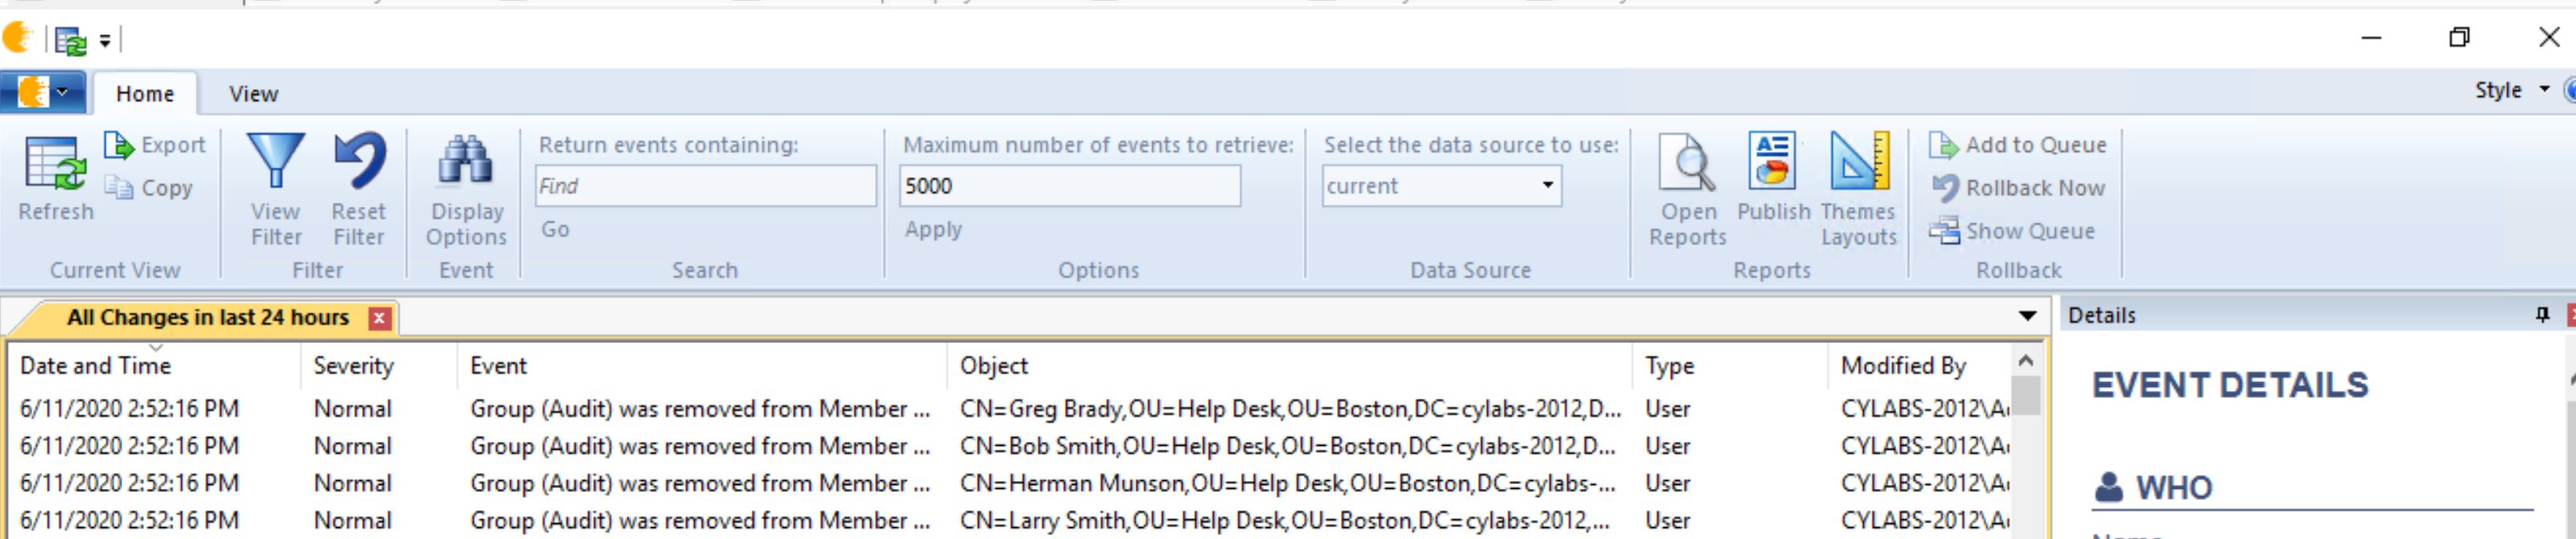The height and width of the screenshot is (539, 2576).
Task: Select the row for CN=Larry Smith
Action: [1010, 520]
